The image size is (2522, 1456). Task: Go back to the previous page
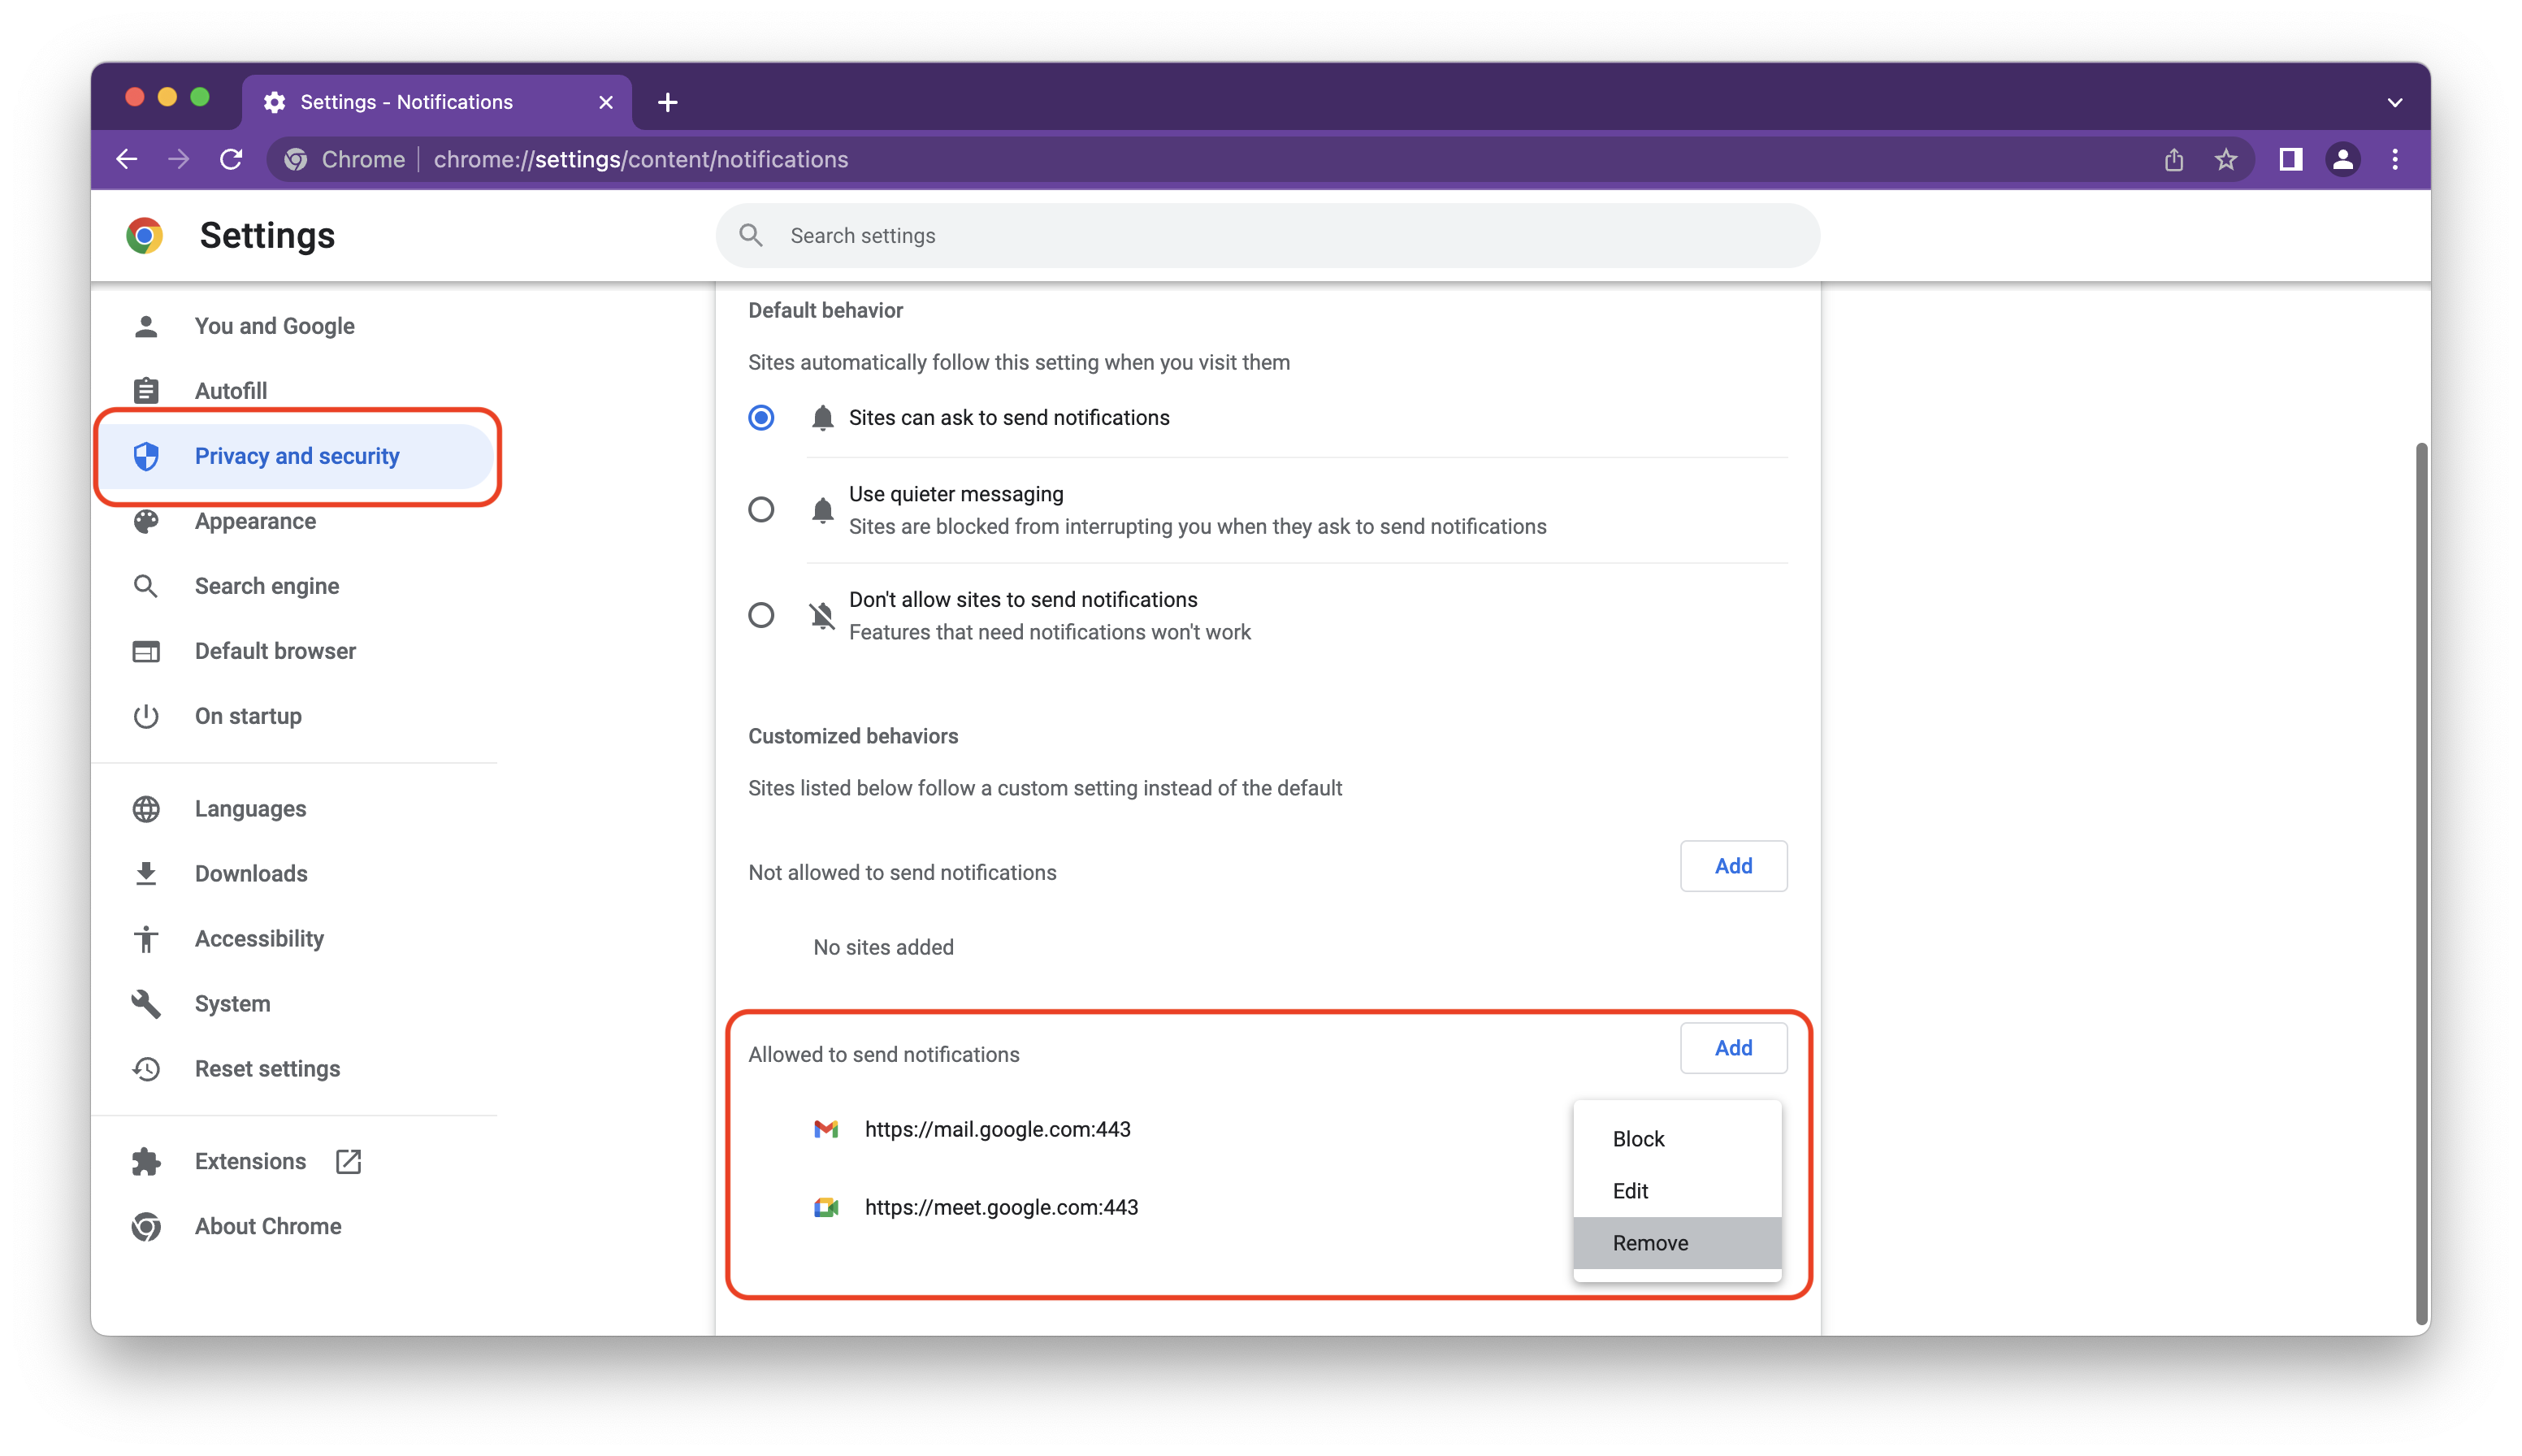pos(127,159)
